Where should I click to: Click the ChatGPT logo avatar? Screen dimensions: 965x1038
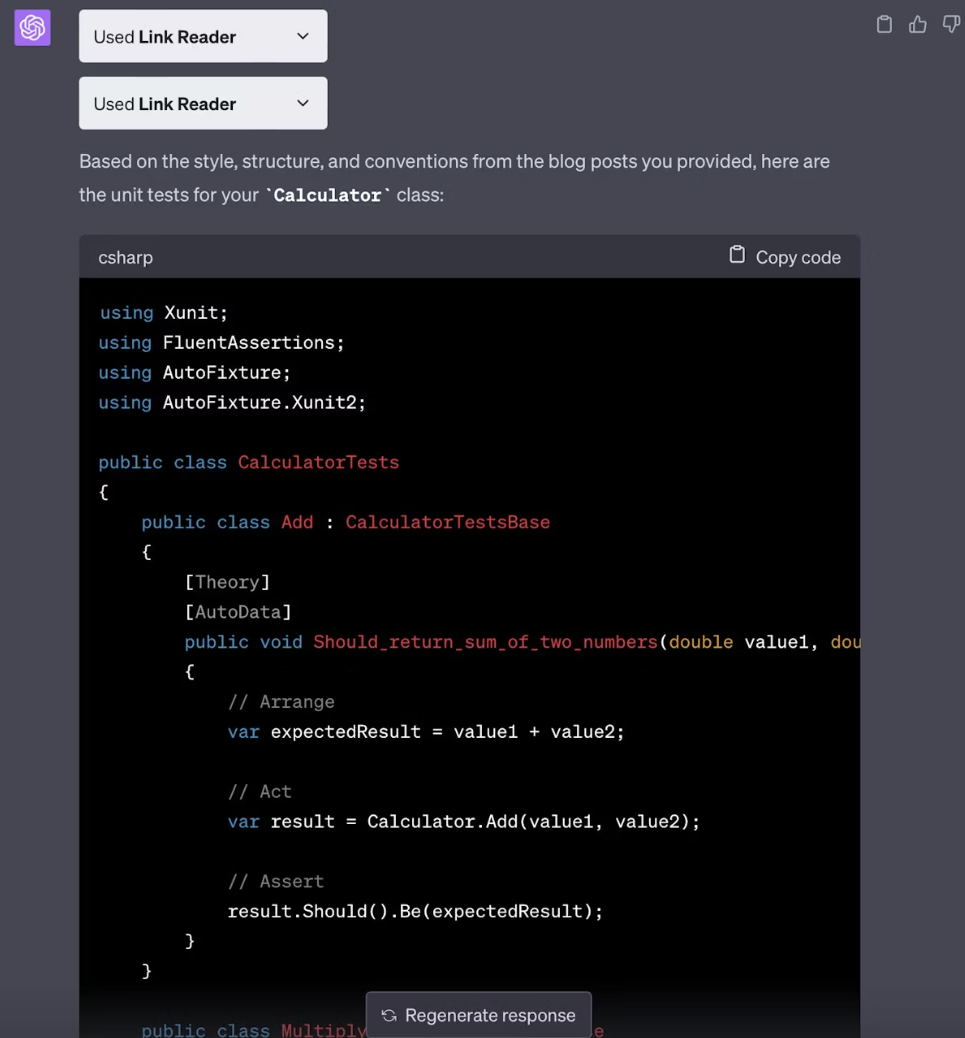pyautogui.click(x=31, y=27)
